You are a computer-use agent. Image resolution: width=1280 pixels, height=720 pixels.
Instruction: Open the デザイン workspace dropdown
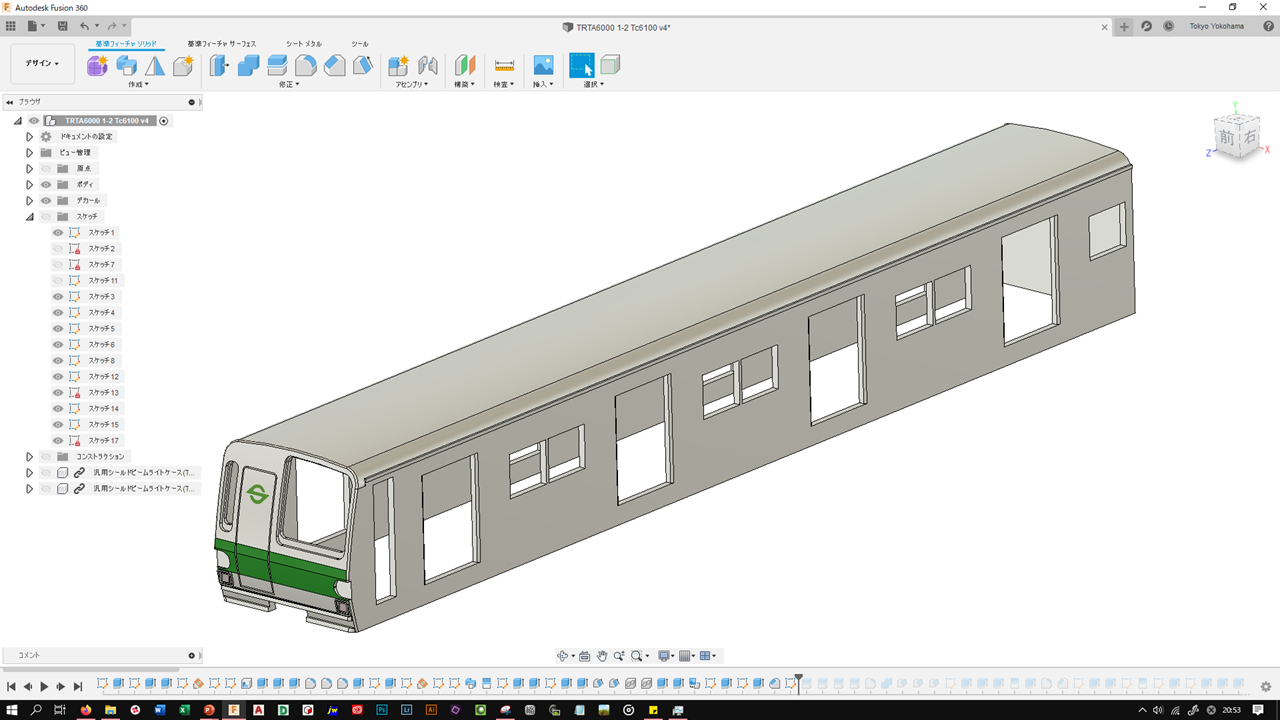[x=42, y=63]
